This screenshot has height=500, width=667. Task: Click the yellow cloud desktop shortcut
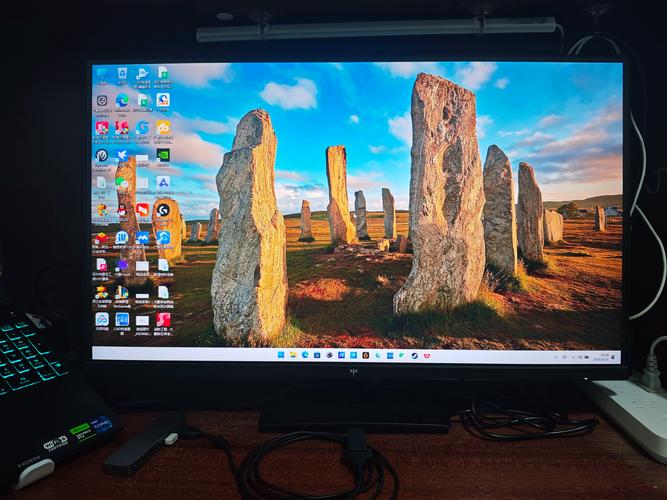[163, 127]
